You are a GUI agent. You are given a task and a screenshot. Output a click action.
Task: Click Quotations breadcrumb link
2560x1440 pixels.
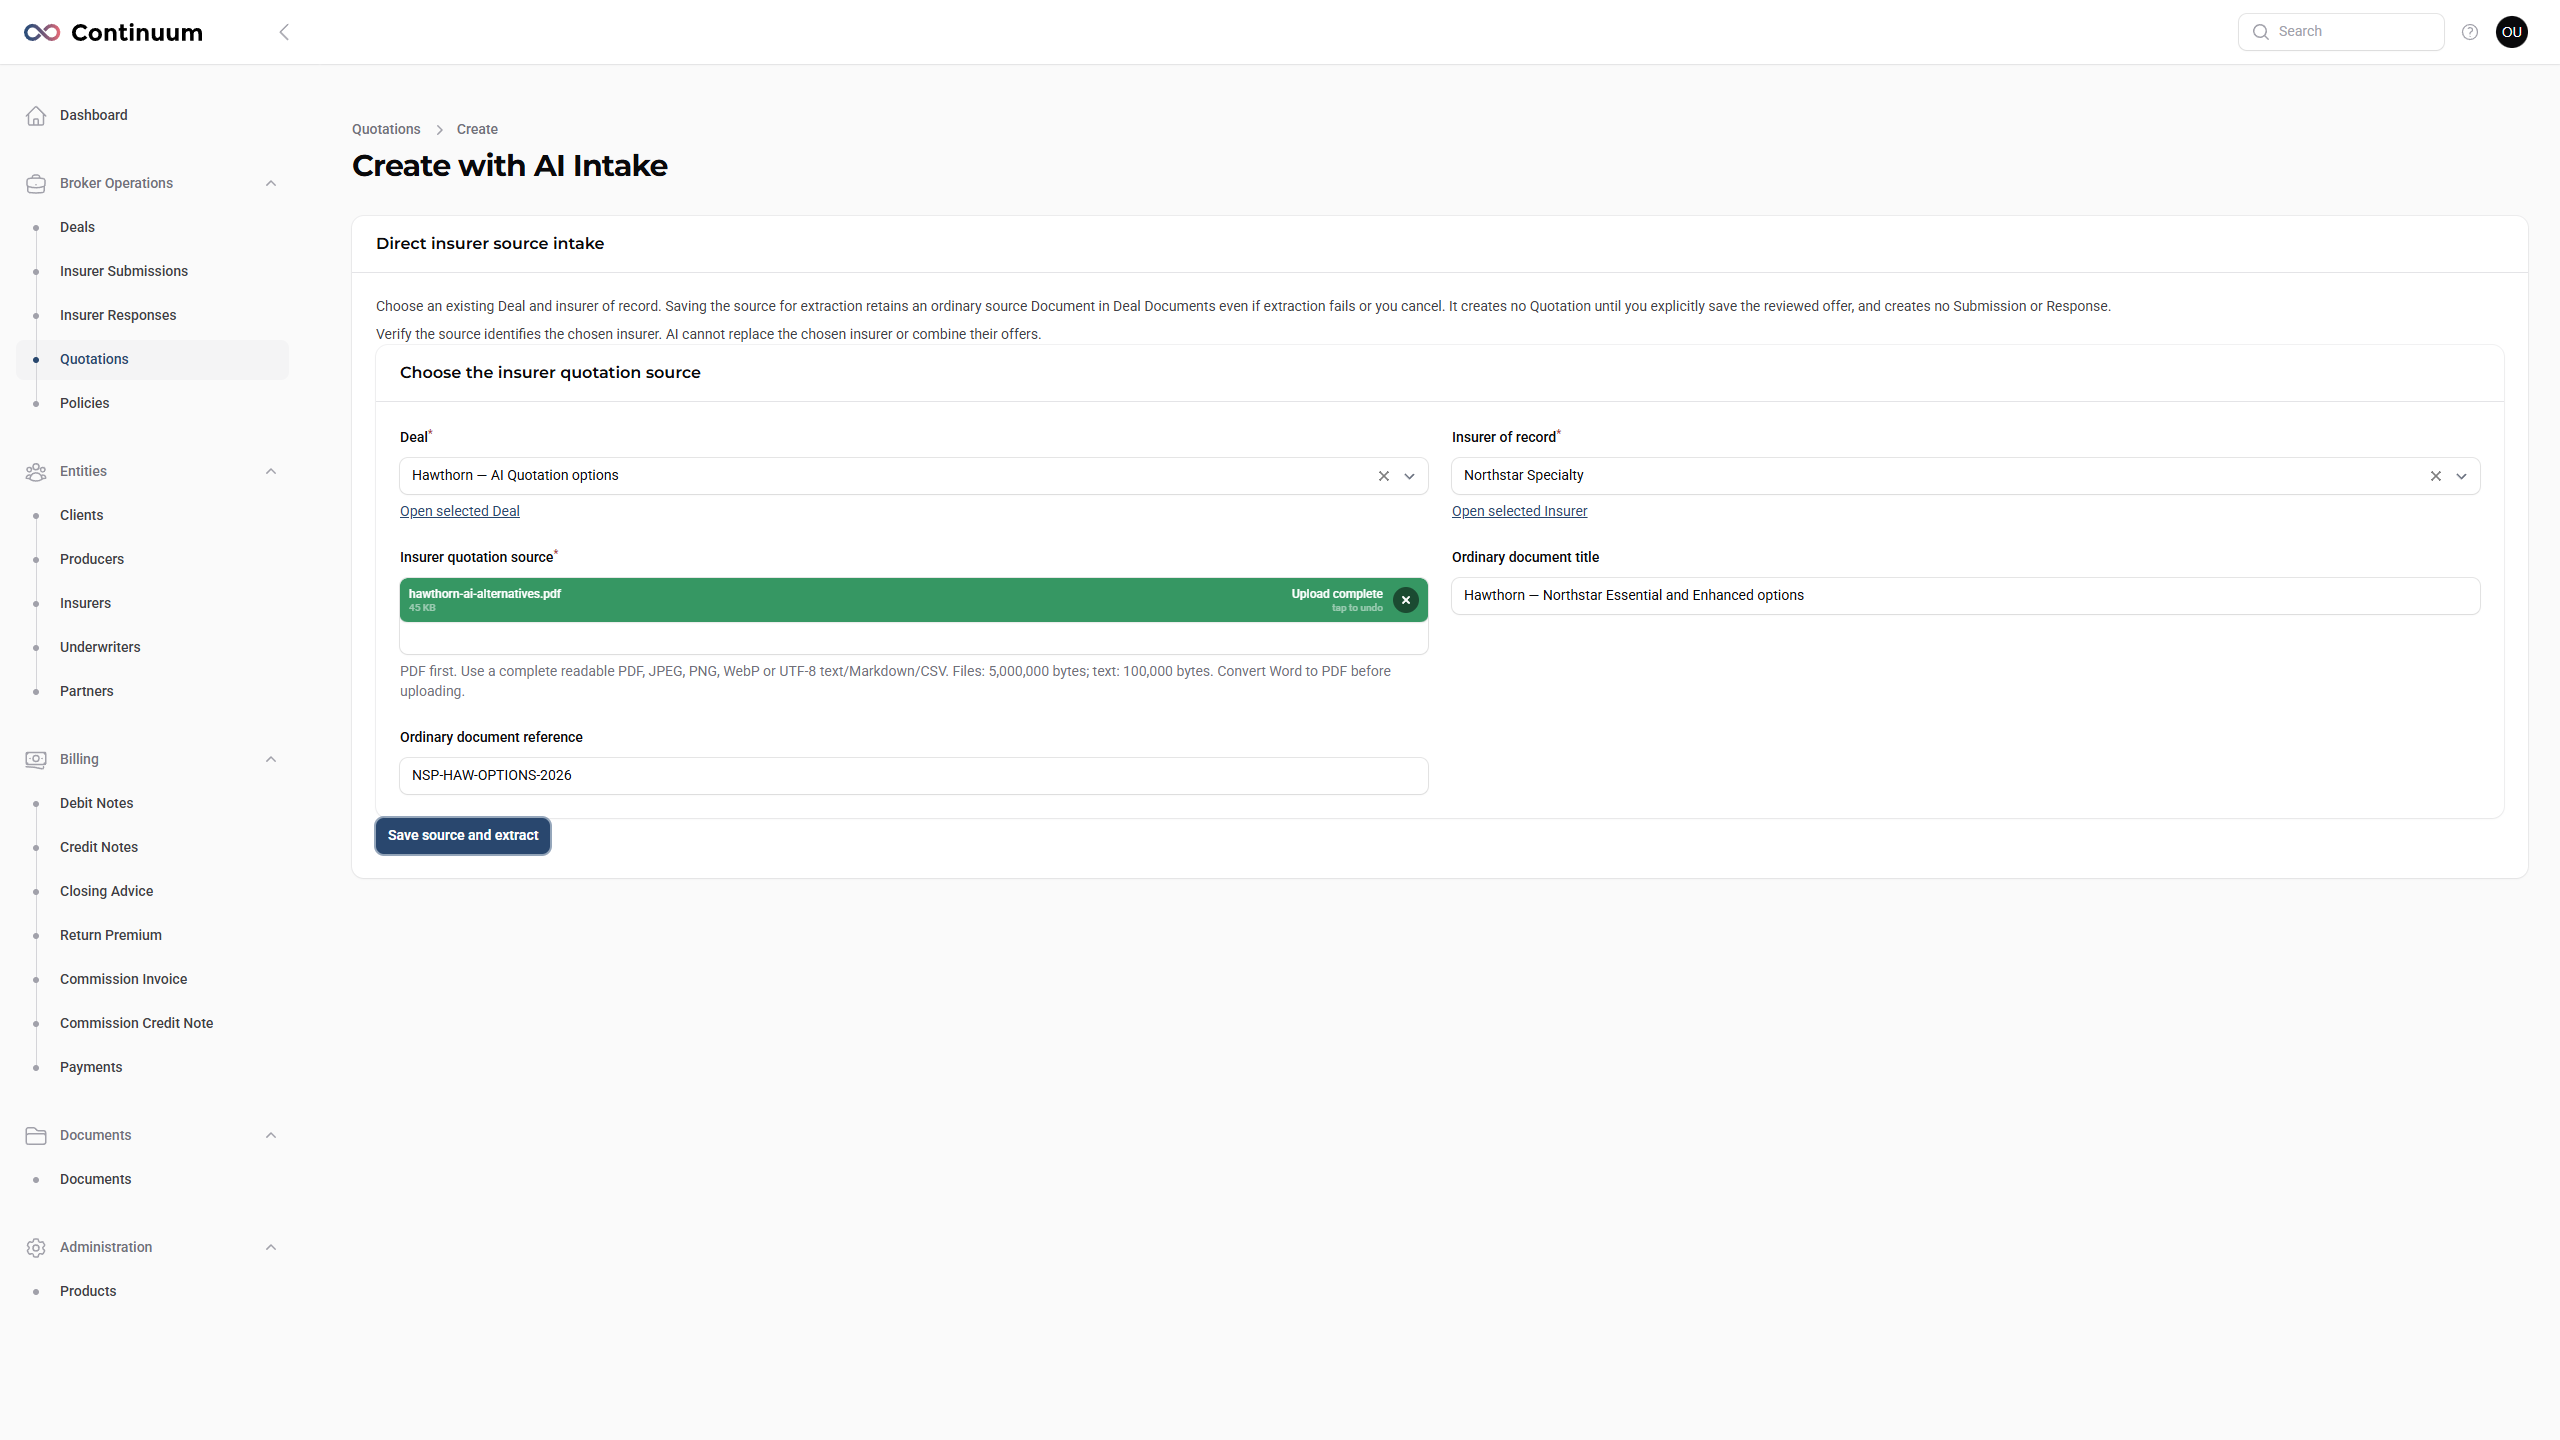coord(386,129)
